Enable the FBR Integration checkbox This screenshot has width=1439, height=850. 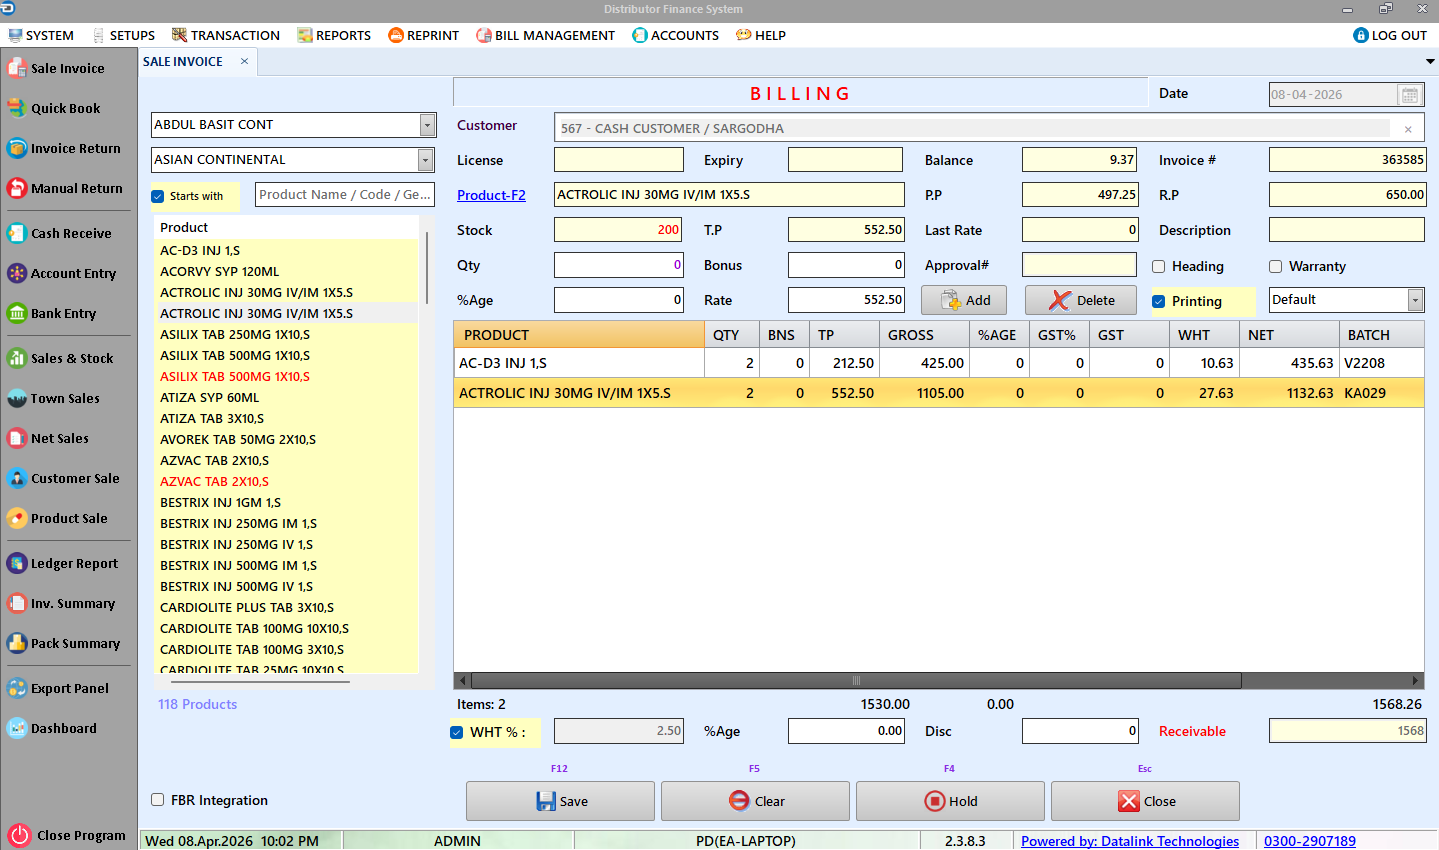coord(158,800)
